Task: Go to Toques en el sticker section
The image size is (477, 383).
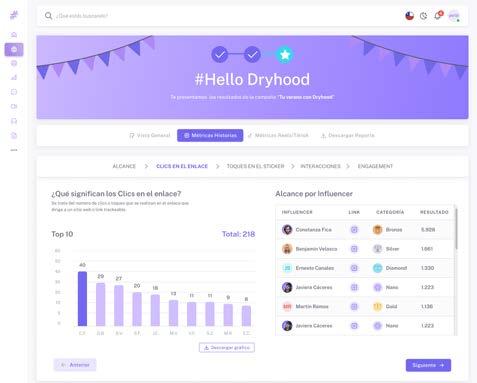Action: tap(255, 166)
